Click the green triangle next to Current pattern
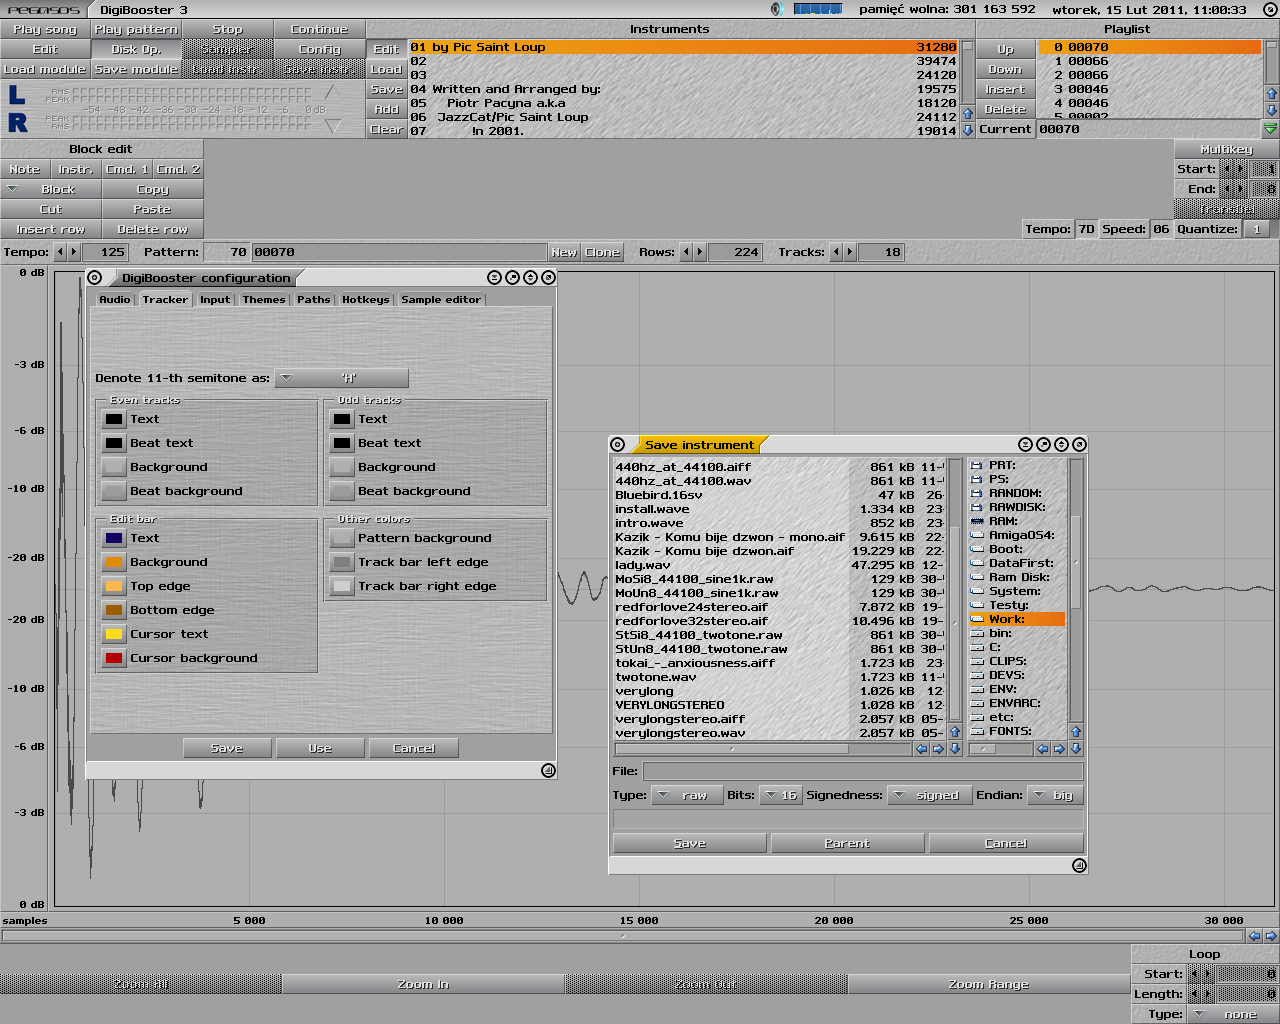The width and height of the screenshot is (1280, 1024). (1270, 129)
